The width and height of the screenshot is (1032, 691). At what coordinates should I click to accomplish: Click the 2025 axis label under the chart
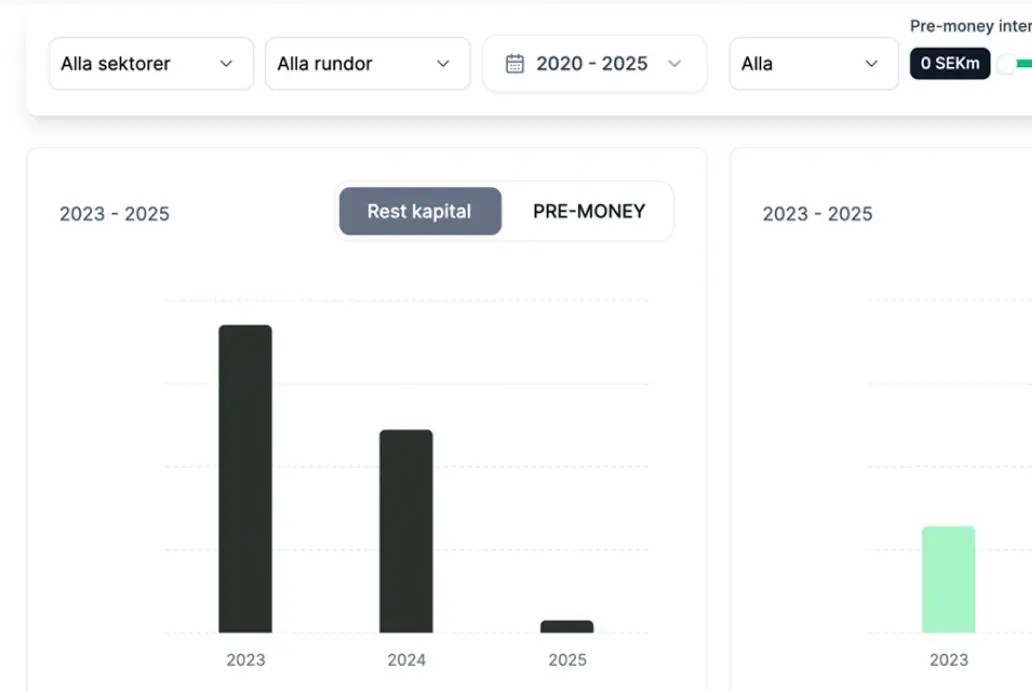567,660
